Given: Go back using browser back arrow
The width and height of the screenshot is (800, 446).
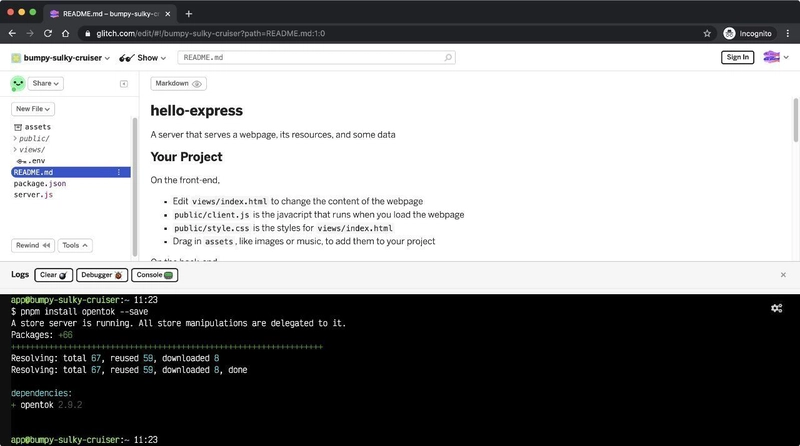Looking at the screenshot, I should pyautogui.click(x=12, y=33).
